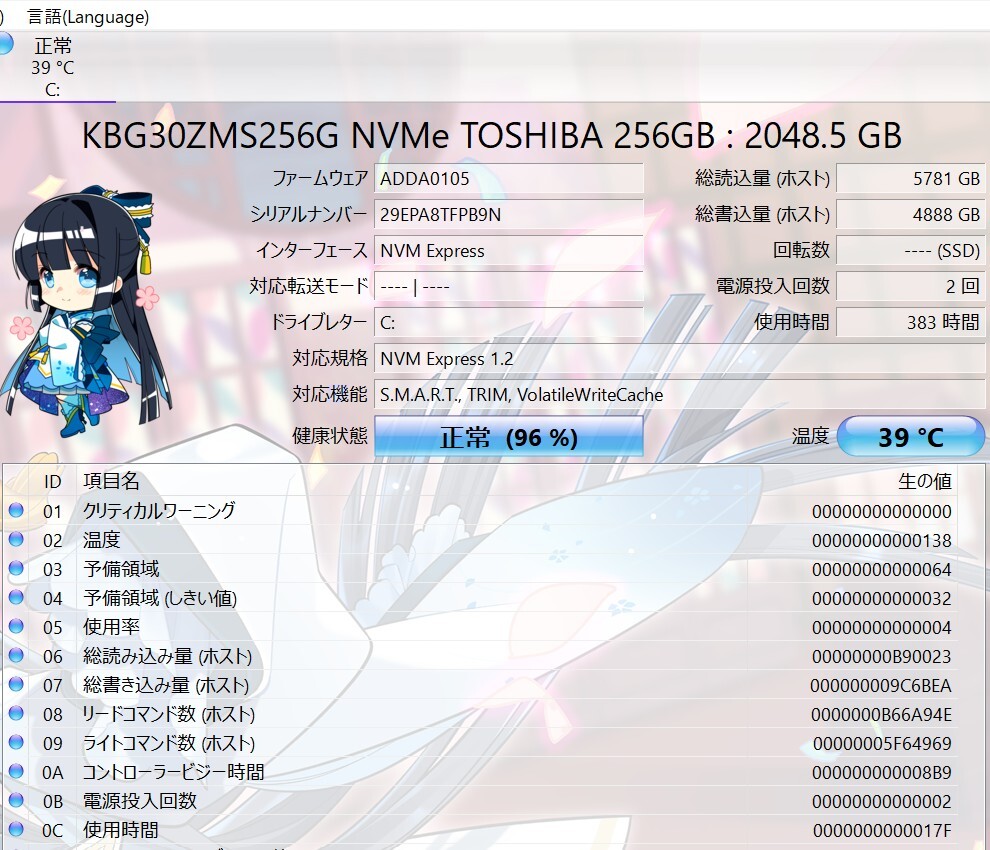
Task: Click status icon for 04 予備領域 (しきい値)
Action: tap(16, 597)
